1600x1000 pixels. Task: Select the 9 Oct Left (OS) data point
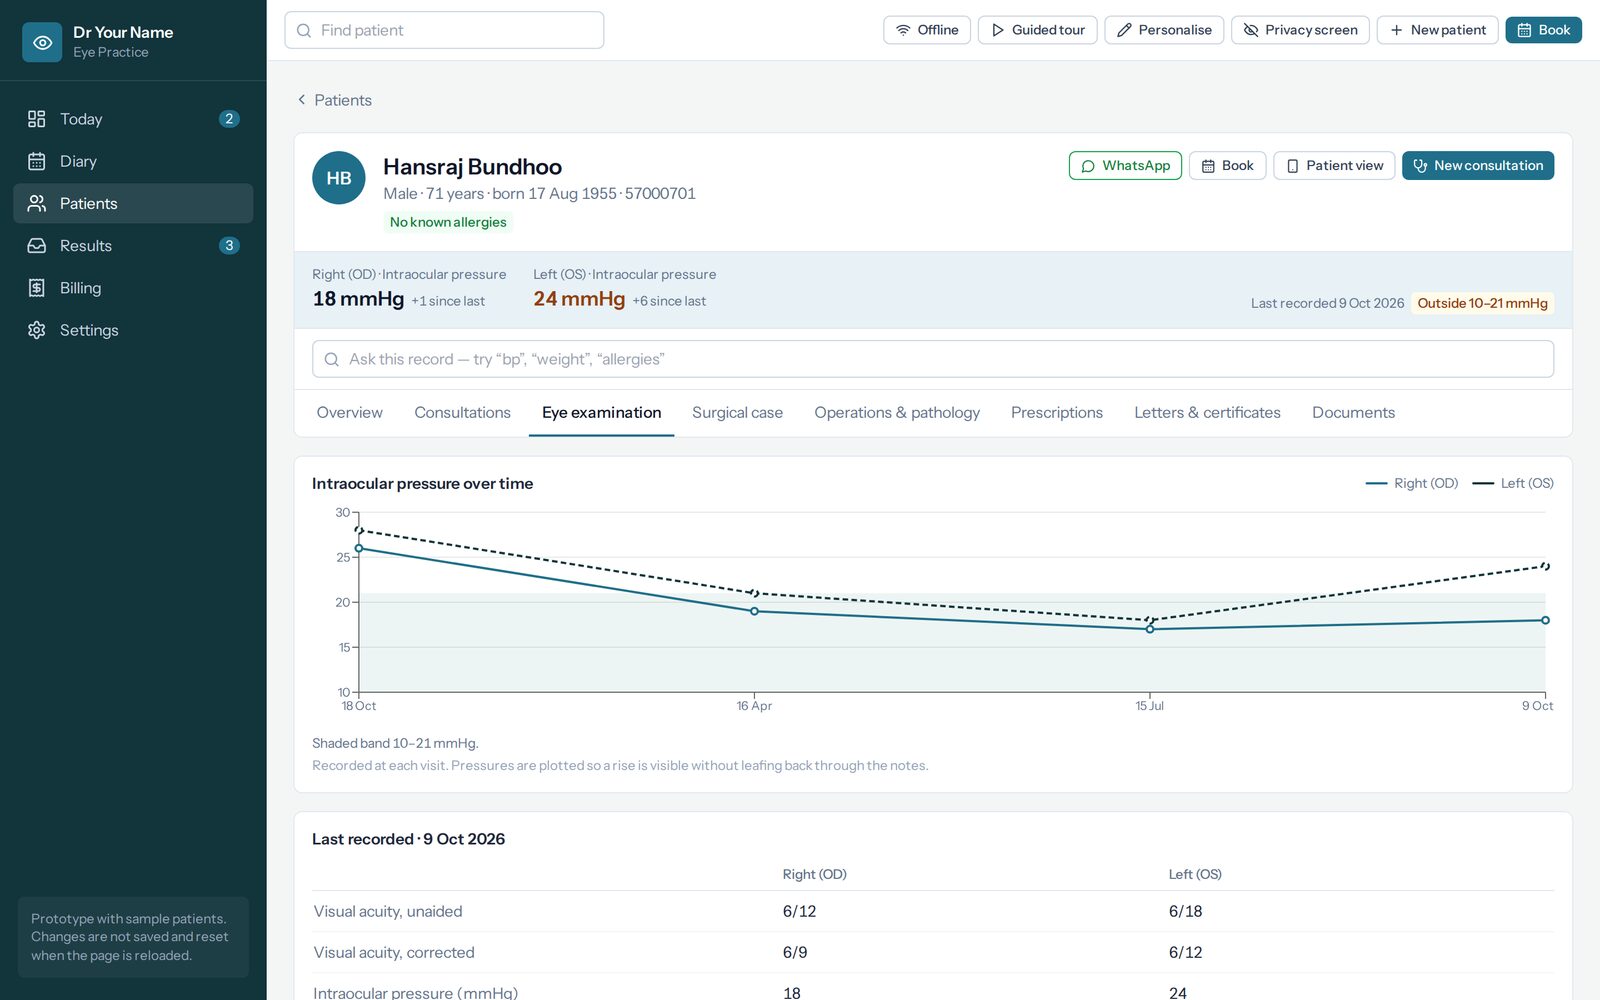(1545, 566)
